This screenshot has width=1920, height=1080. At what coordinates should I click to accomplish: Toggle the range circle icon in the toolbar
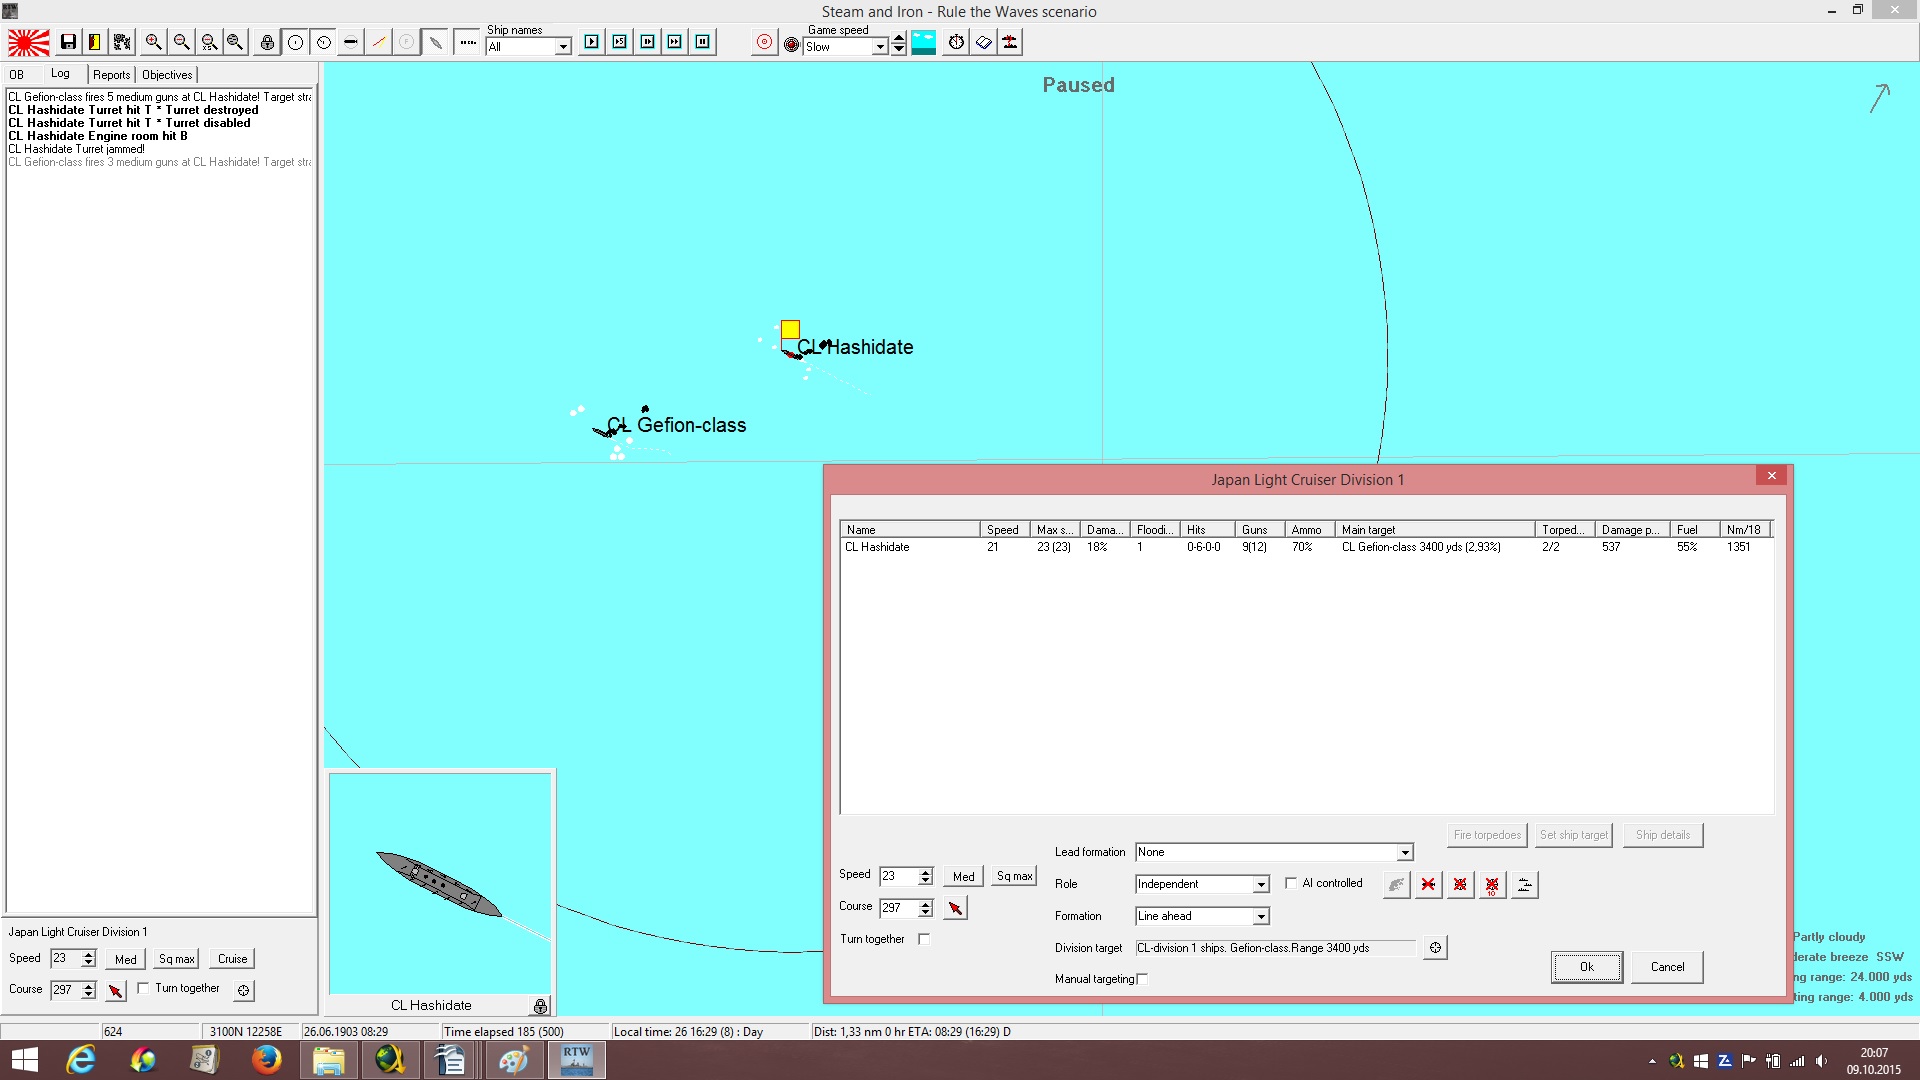coord(296,42)
